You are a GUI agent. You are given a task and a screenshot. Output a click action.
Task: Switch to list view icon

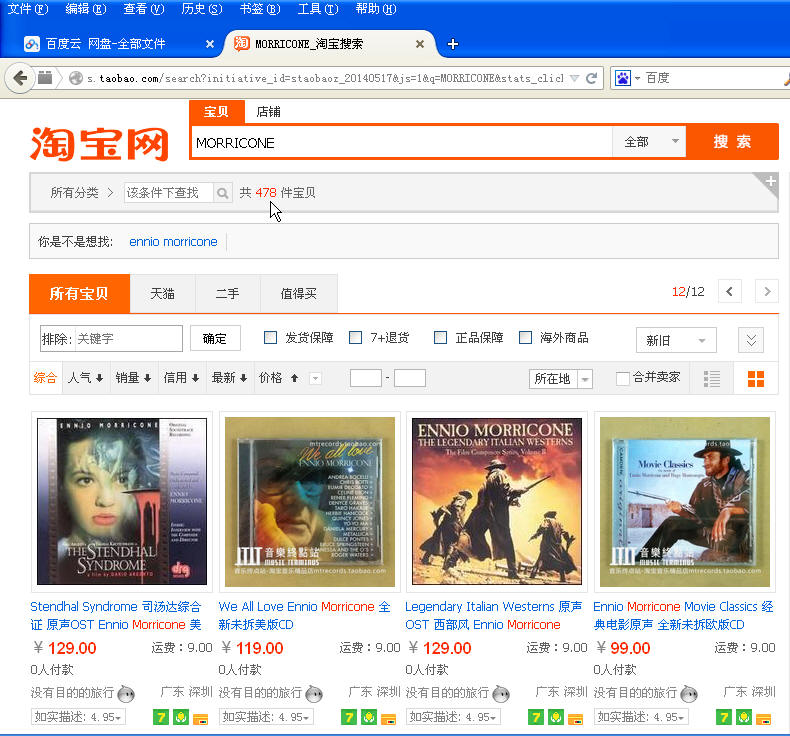(x=711, y=378)
